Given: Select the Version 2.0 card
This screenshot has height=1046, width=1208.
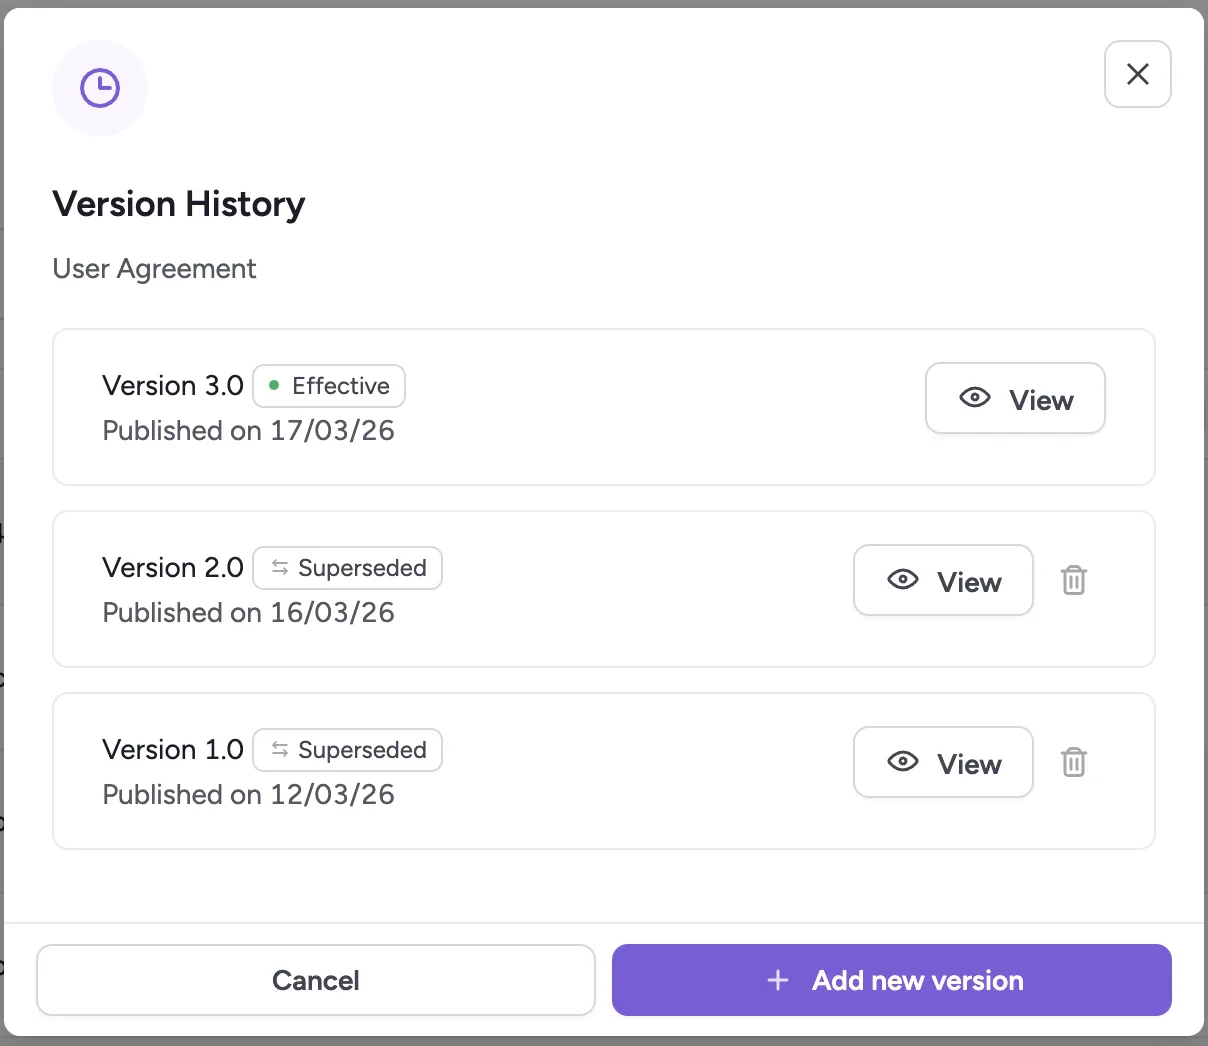Looking at the screenshot, I should [x=604, y=589].
